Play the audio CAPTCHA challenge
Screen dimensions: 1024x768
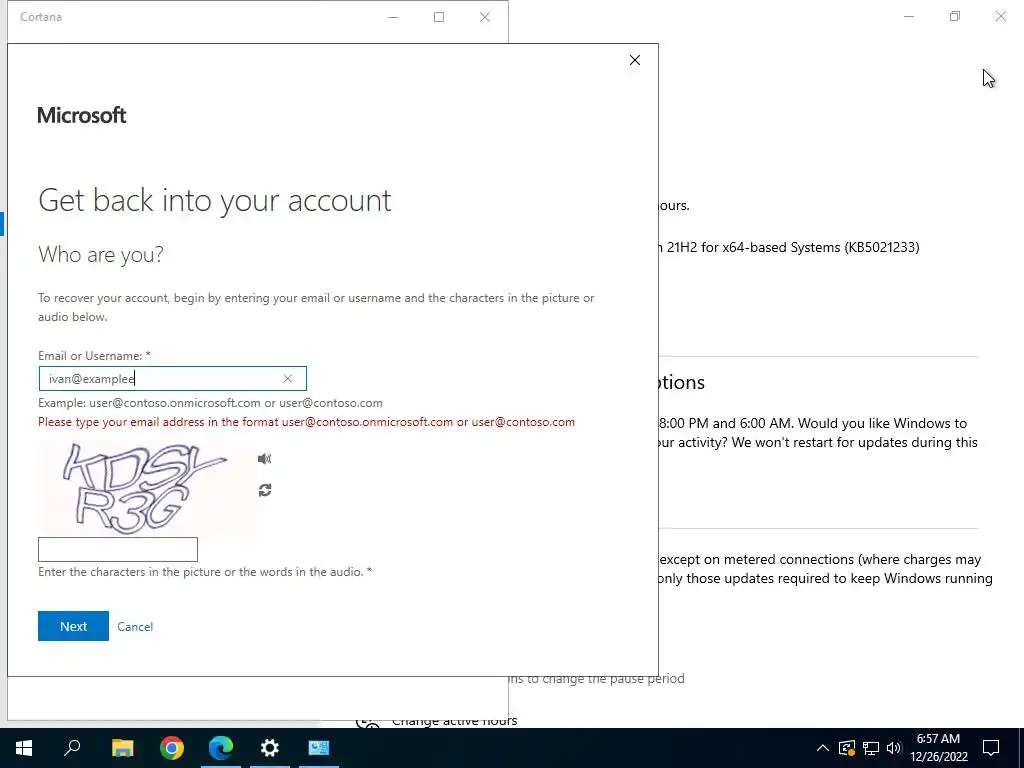[x=264, y=458]
